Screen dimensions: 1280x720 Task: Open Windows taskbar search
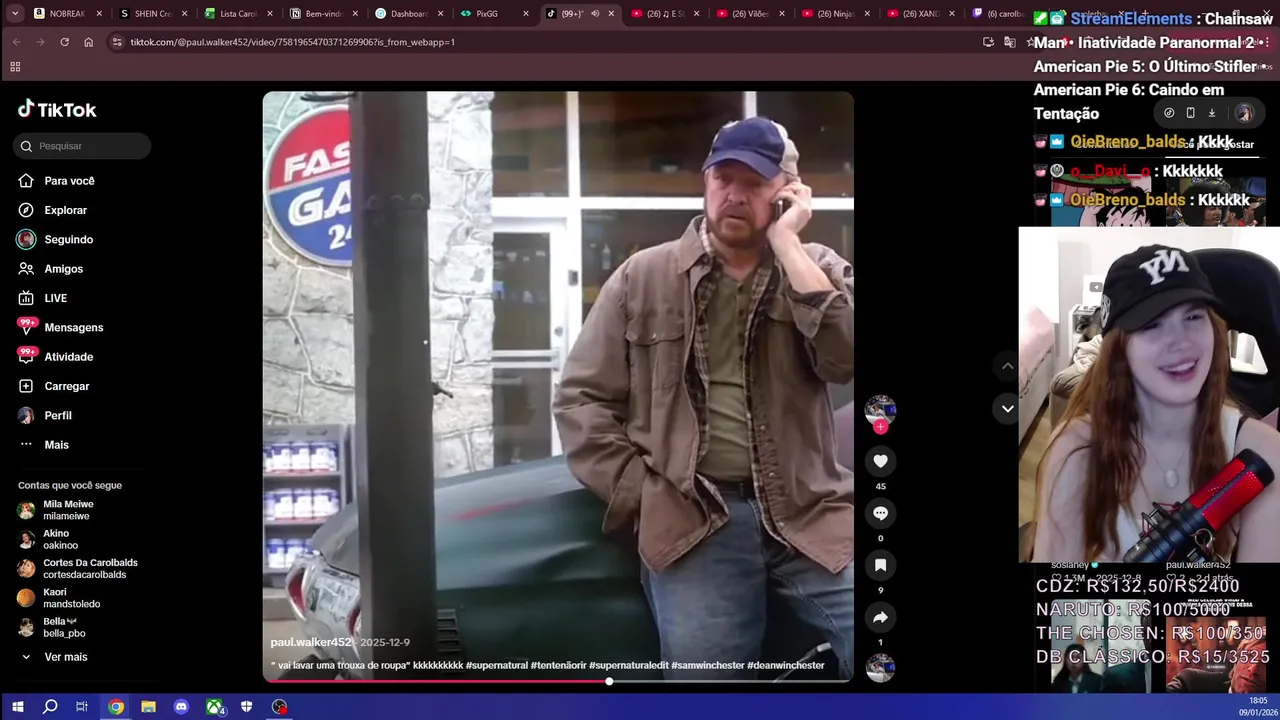pos(50,707)
